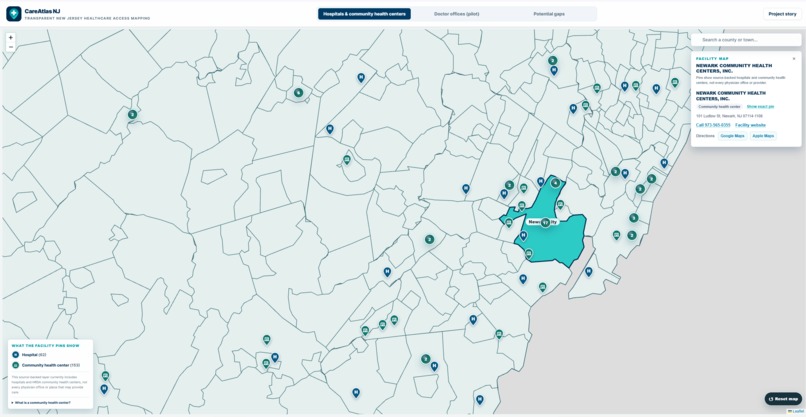Select the health center pin beside the legend panel
The height and width of the screenshot is (417, 806).
pos(105,376)
